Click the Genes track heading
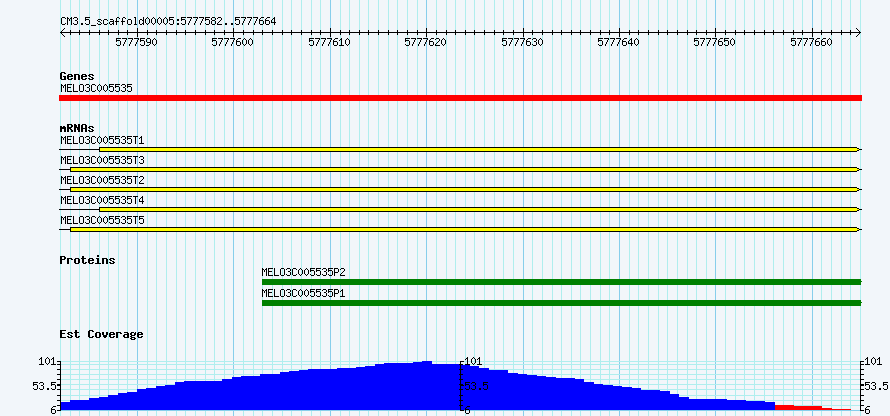Image resolution: width=890 pixels, height=416 pixels. [77, 76]
